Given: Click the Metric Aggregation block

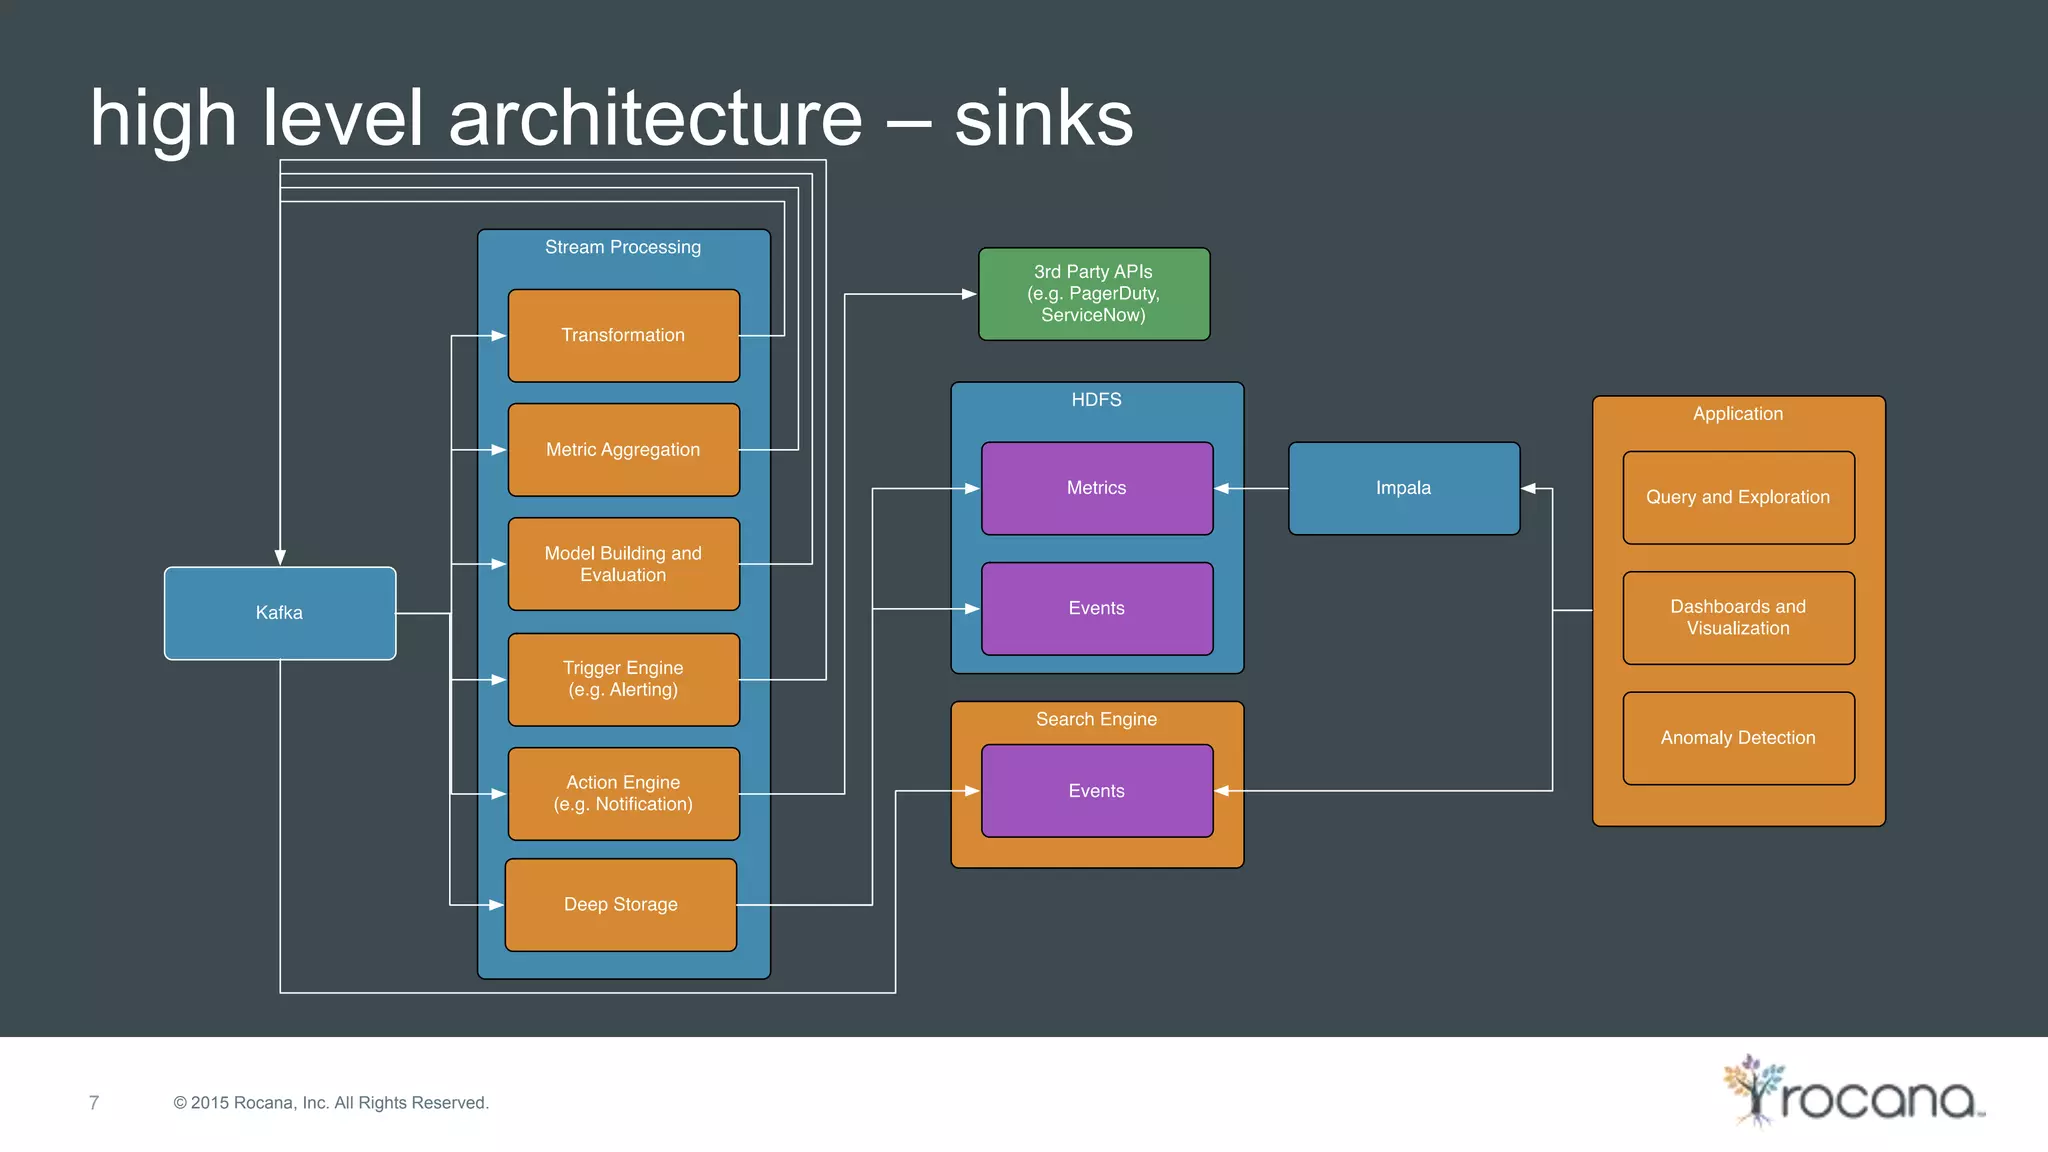Looking at the screenshot, I should (x=623, y=450).
